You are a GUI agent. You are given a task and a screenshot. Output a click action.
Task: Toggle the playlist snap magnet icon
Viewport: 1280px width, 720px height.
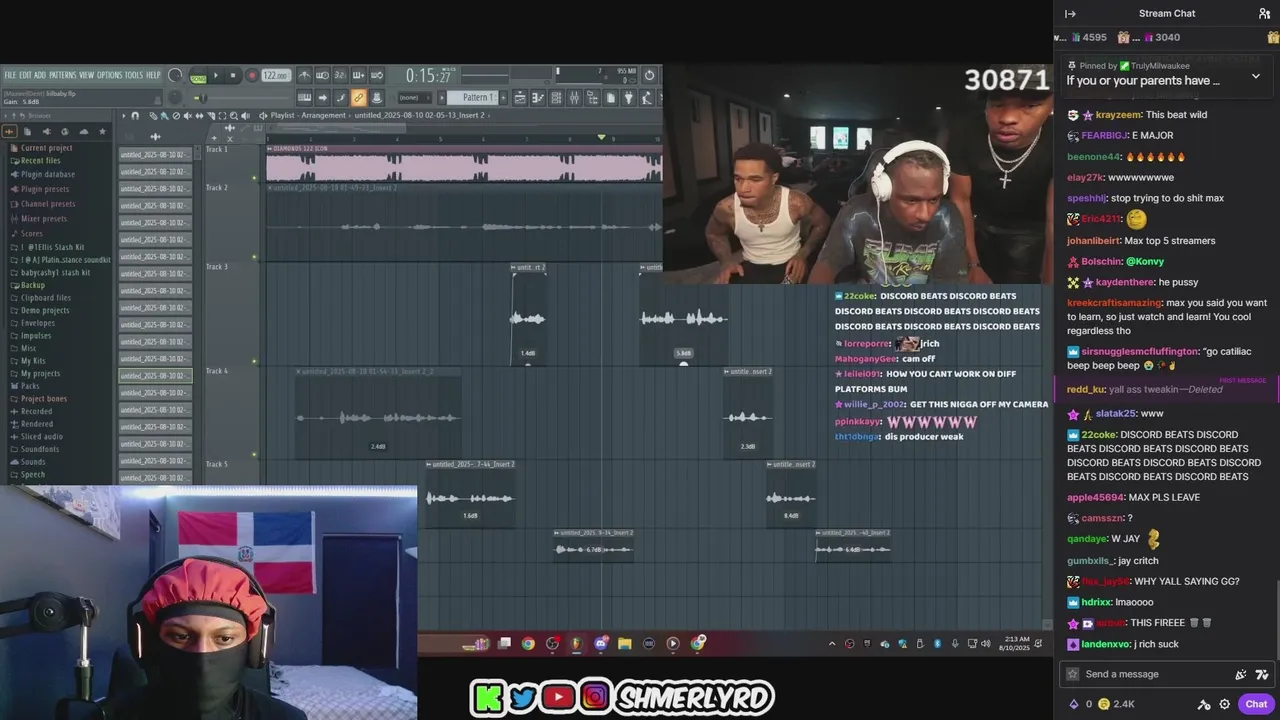(x=135, y=116)
